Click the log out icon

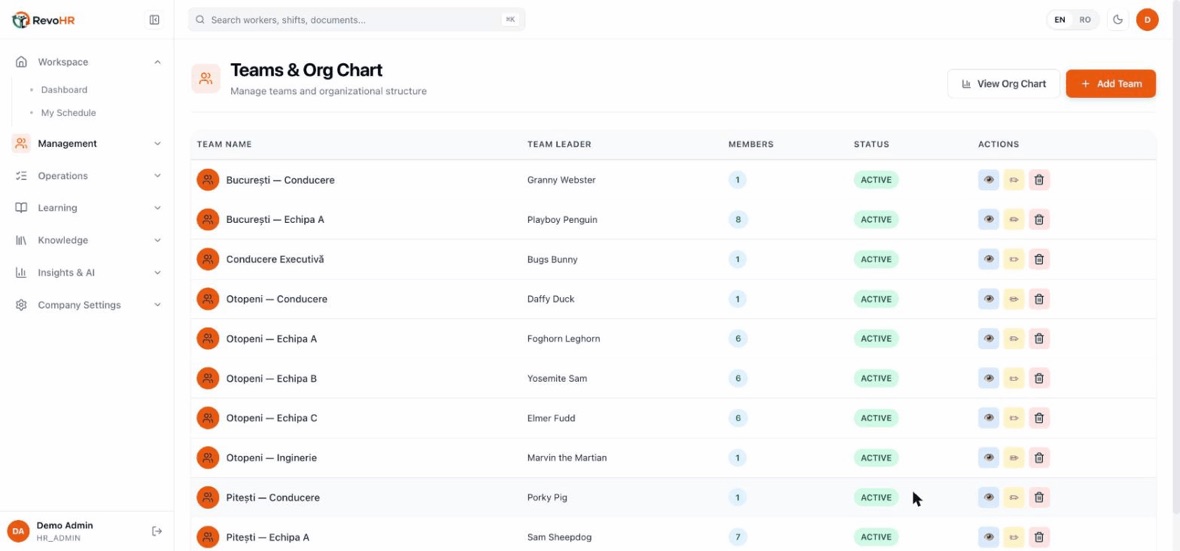[157, 531]
